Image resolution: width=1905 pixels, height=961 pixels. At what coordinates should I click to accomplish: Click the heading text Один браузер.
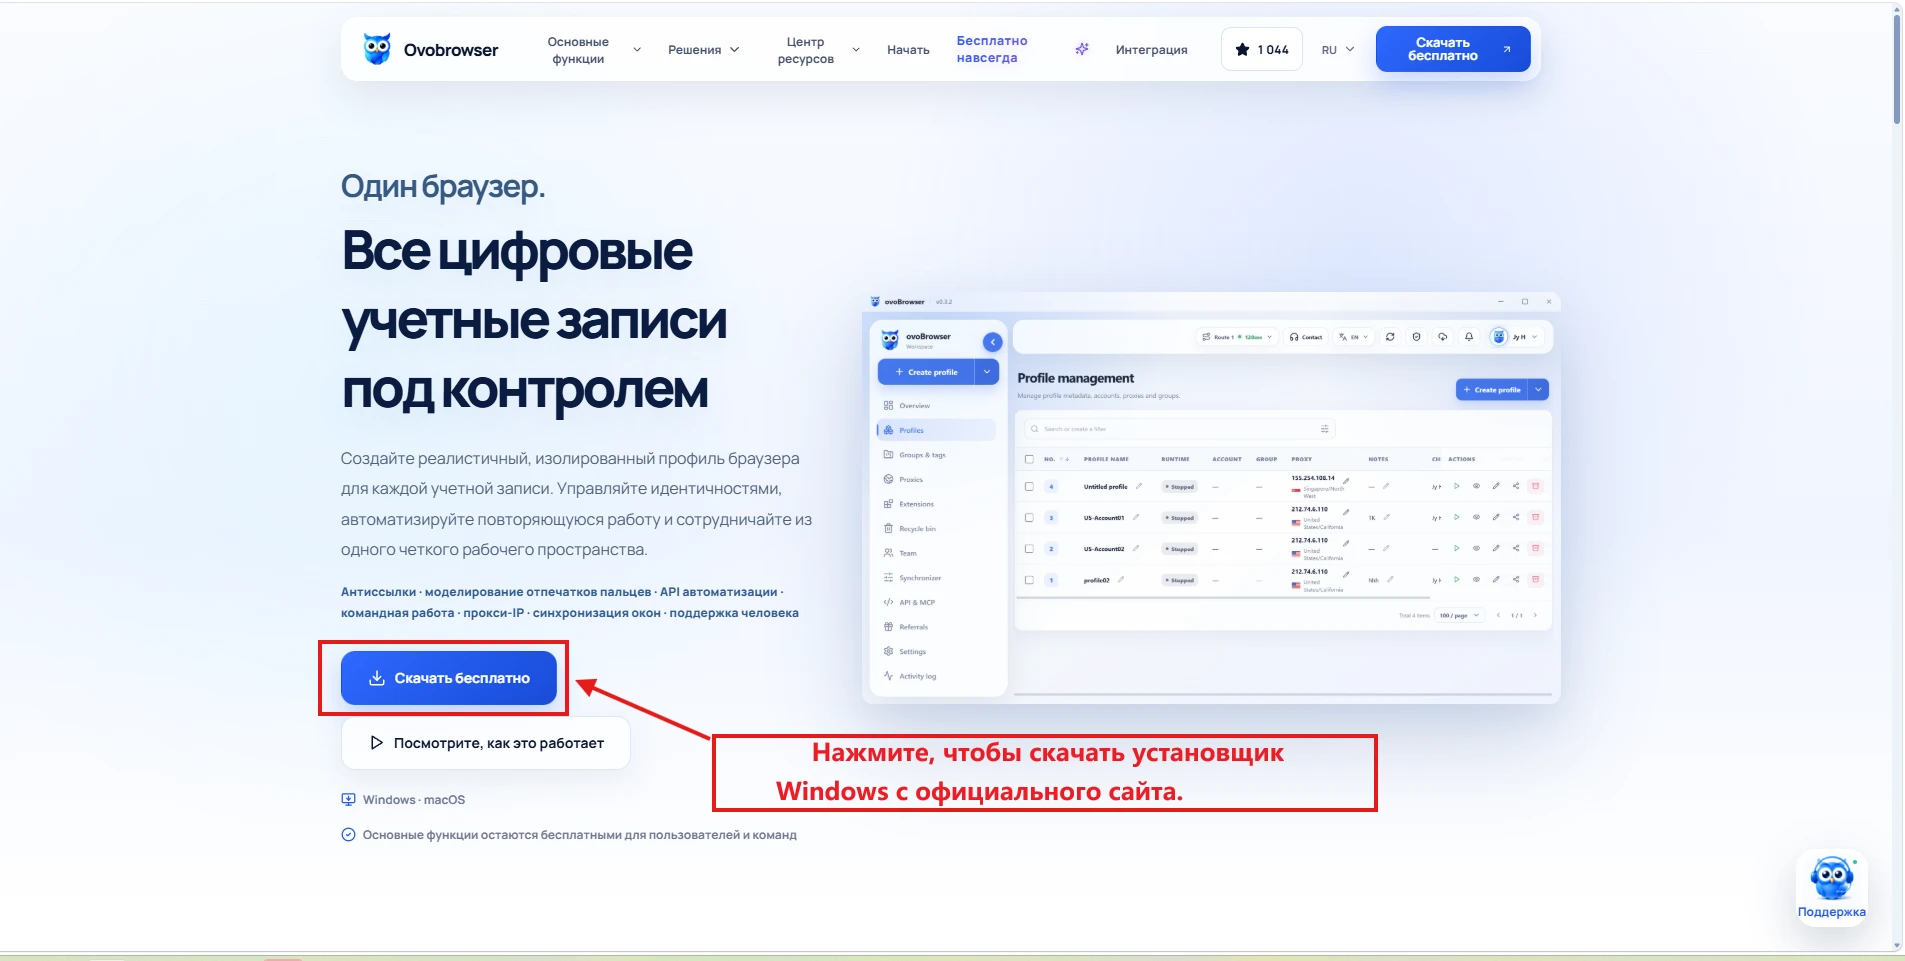(443, 187)
